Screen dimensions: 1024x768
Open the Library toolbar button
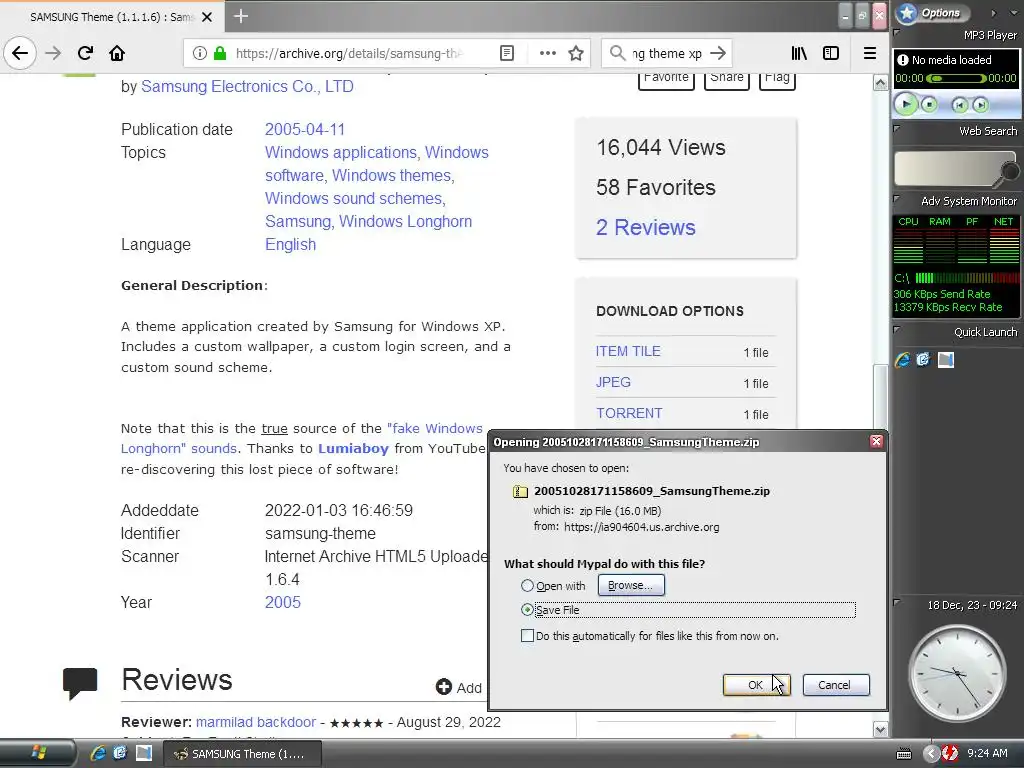tap(799, 53)
